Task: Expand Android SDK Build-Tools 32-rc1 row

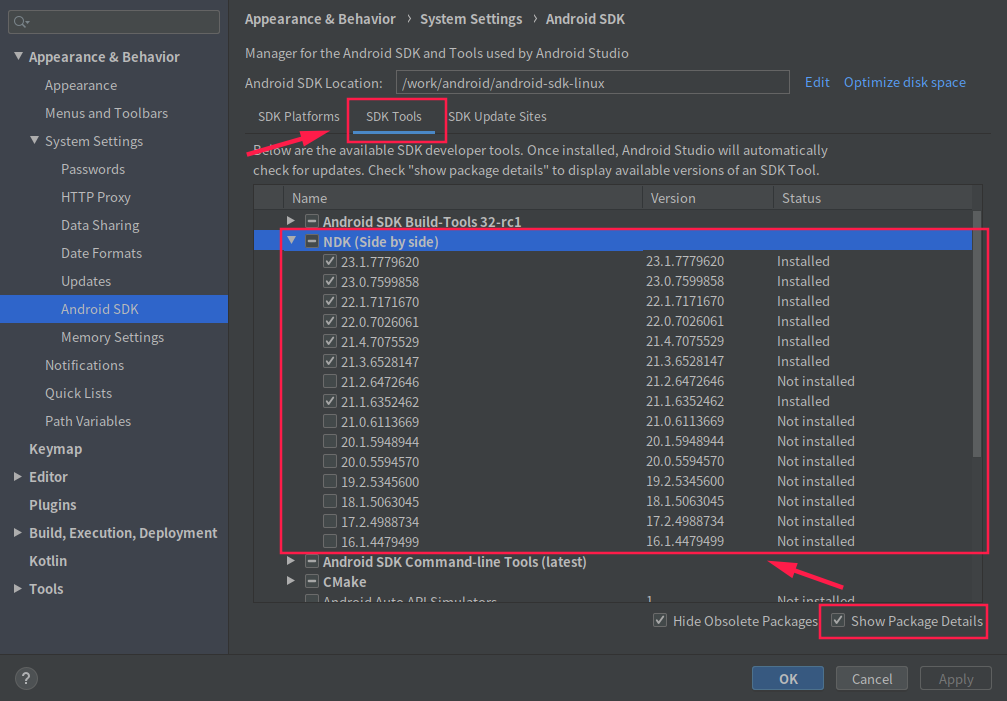Action: pyautogui.click(x=291, y=221)
